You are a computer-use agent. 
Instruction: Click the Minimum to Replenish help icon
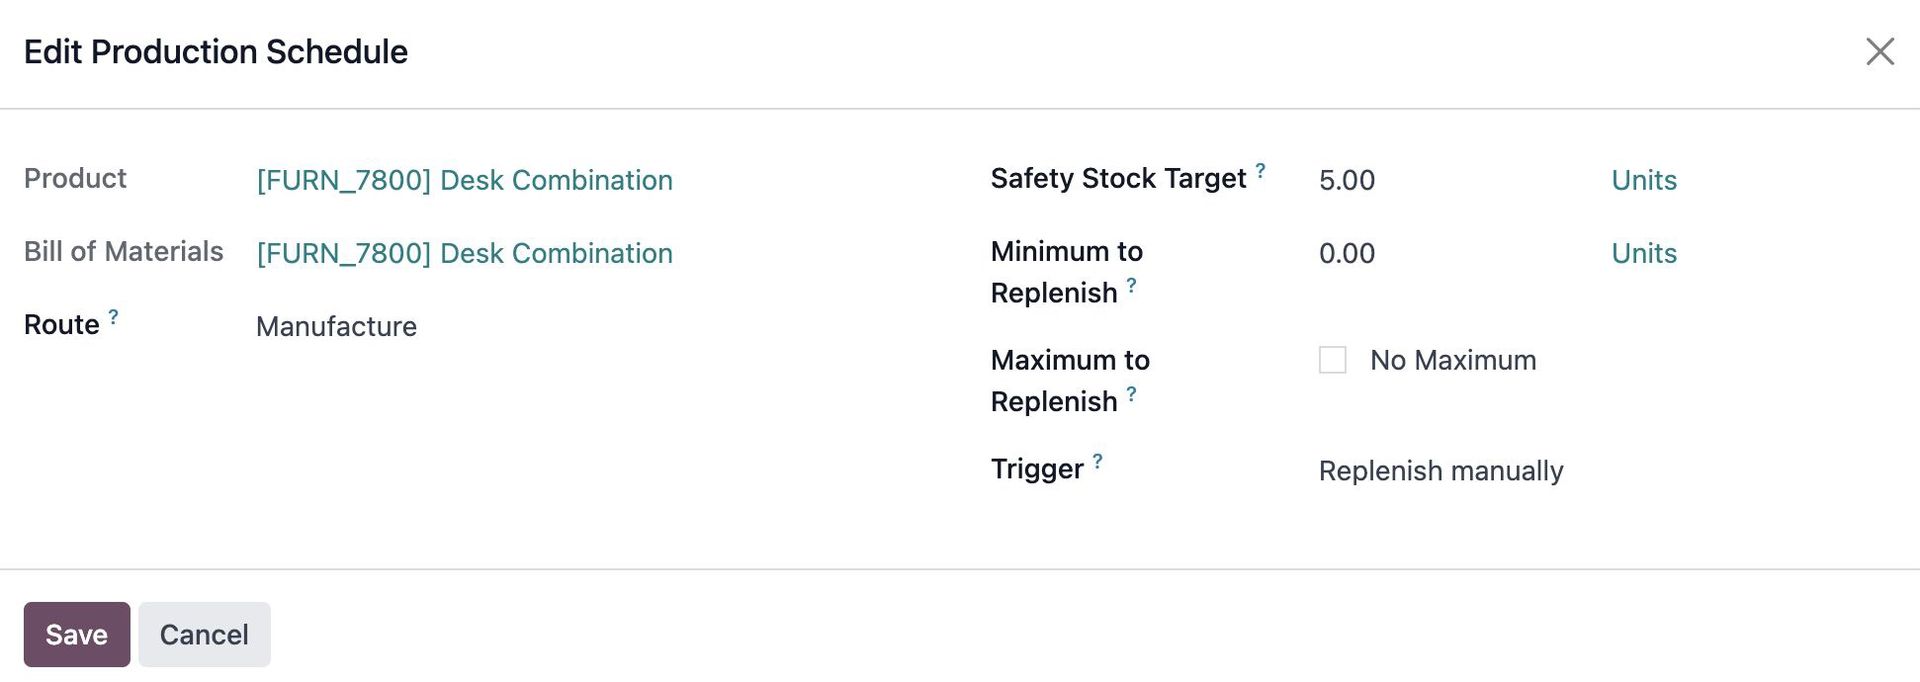[1131, 286]
